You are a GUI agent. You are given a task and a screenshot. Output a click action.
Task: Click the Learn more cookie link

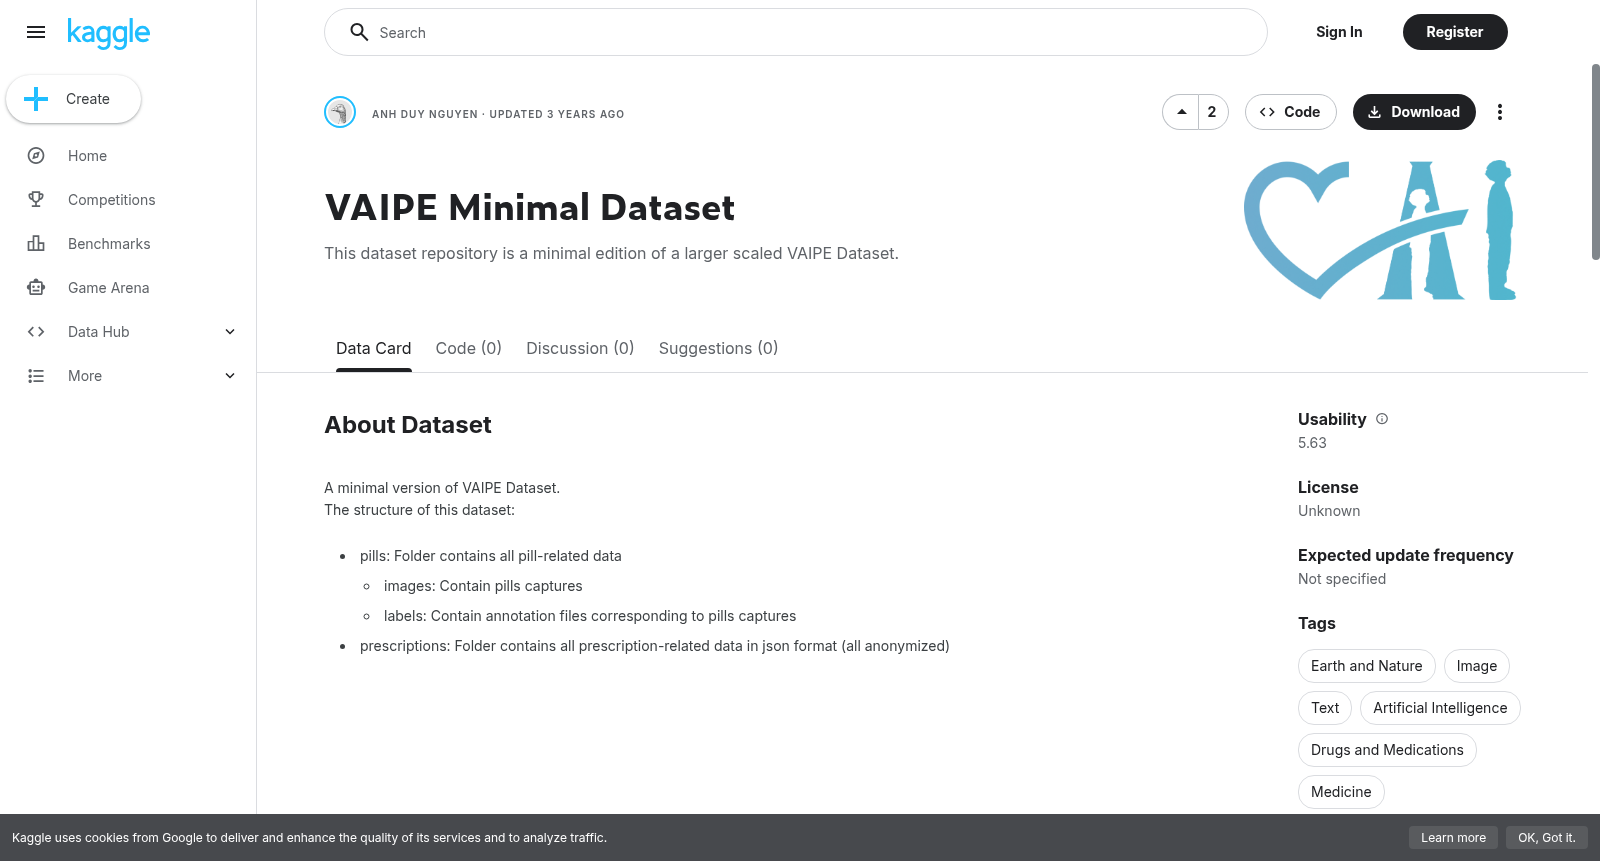click(1453, 838)
